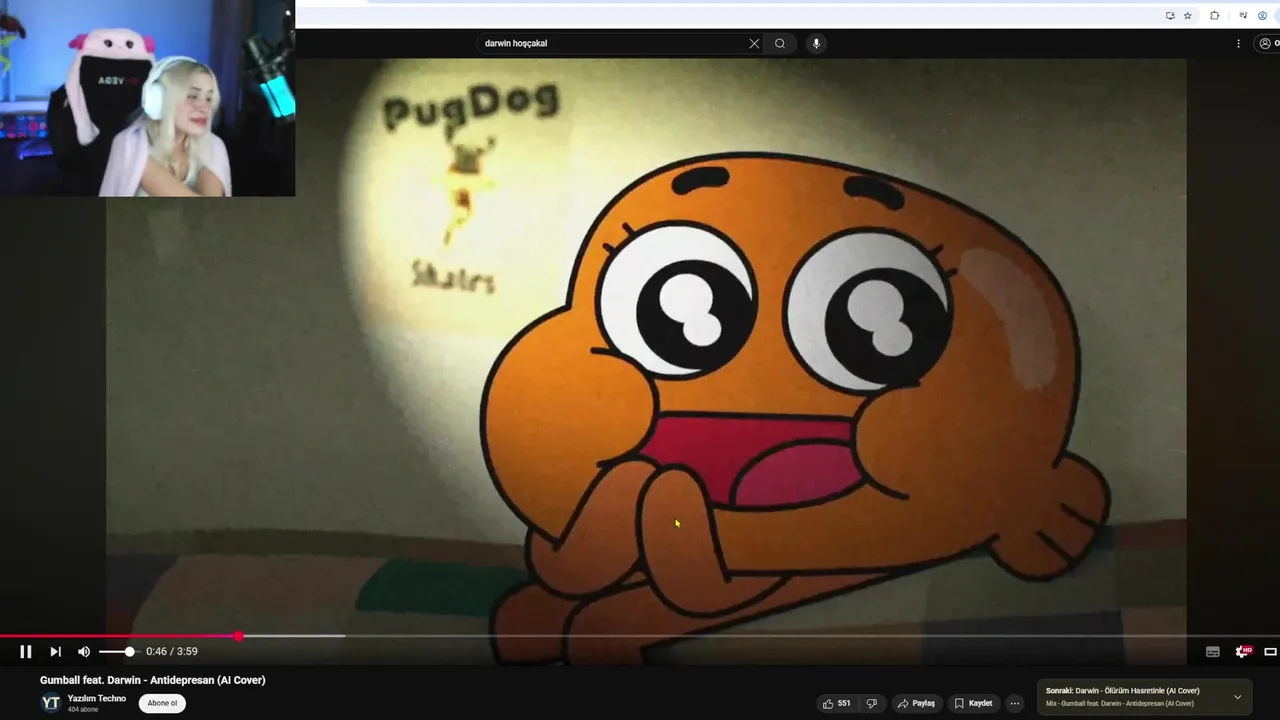Open the HD settings gear icon
The height and width of the screenshot is (720, 1280).
click(x=1243, y=651)
